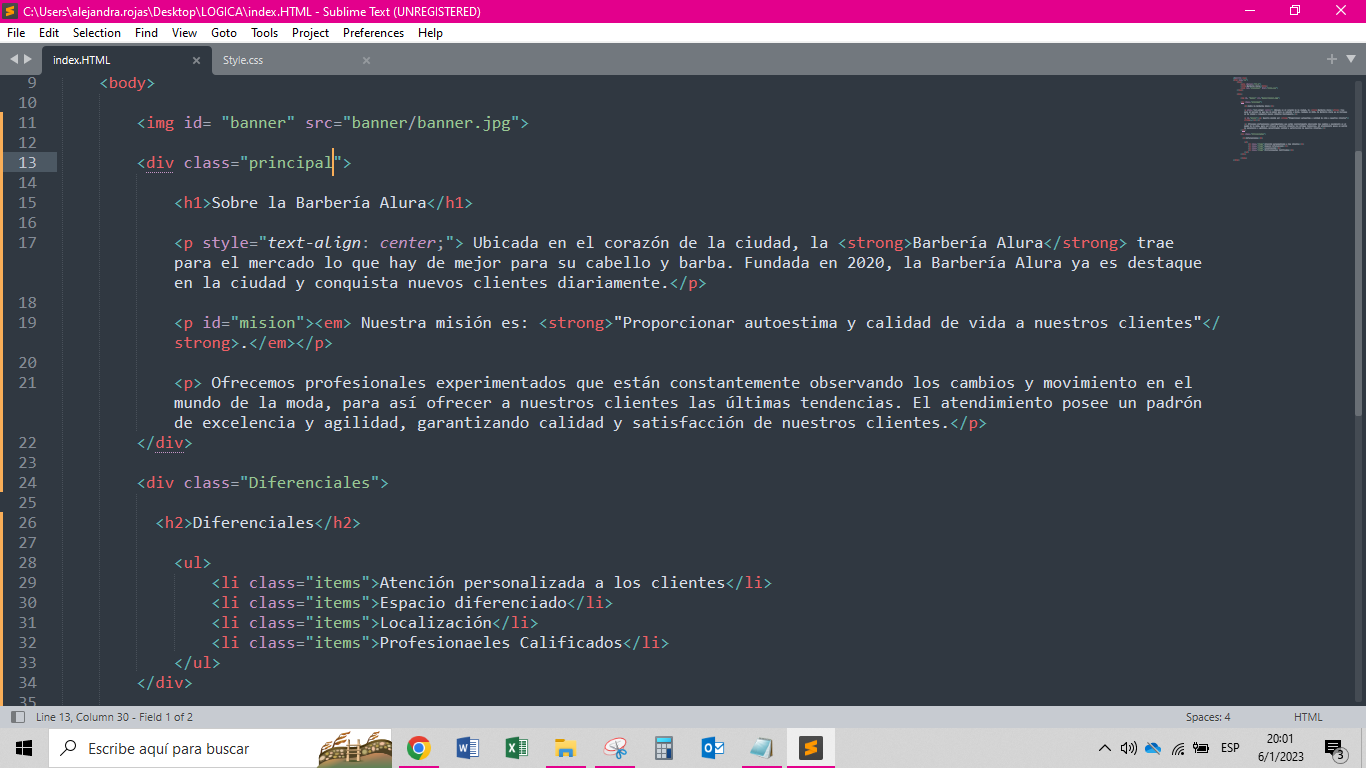Open the Tools menu
Viewport: 1366px width, 768px height.
pos(265,33)
